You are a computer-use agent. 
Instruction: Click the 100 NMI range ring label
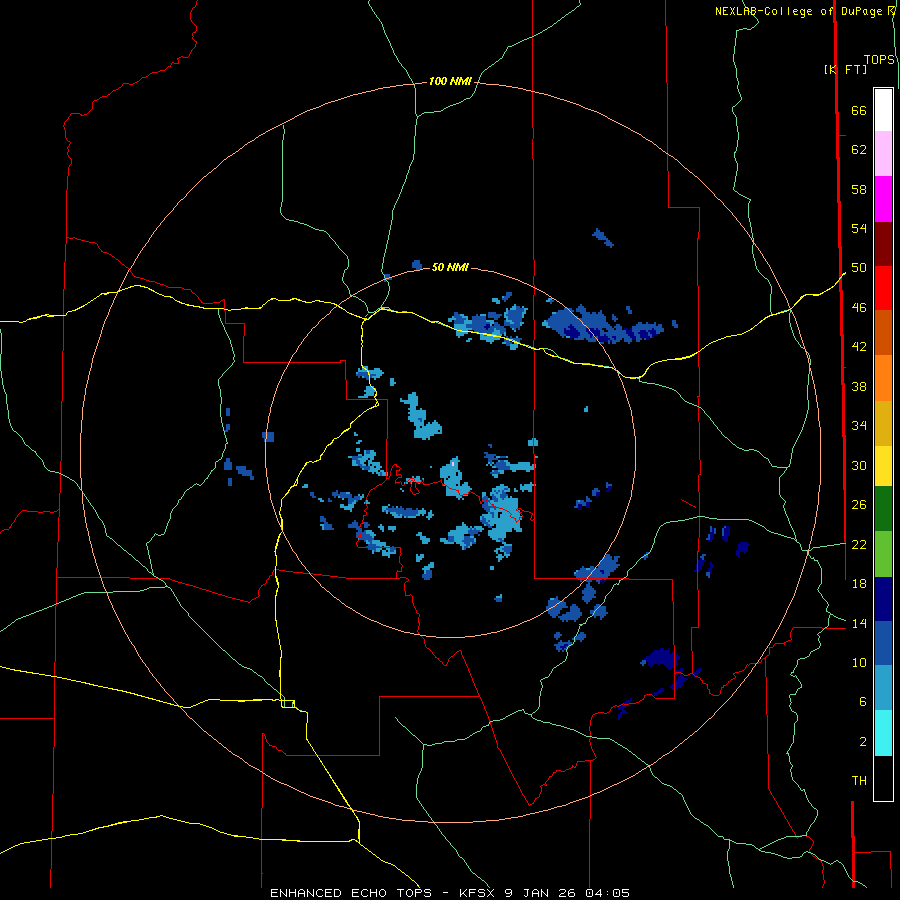coord(450,81)
